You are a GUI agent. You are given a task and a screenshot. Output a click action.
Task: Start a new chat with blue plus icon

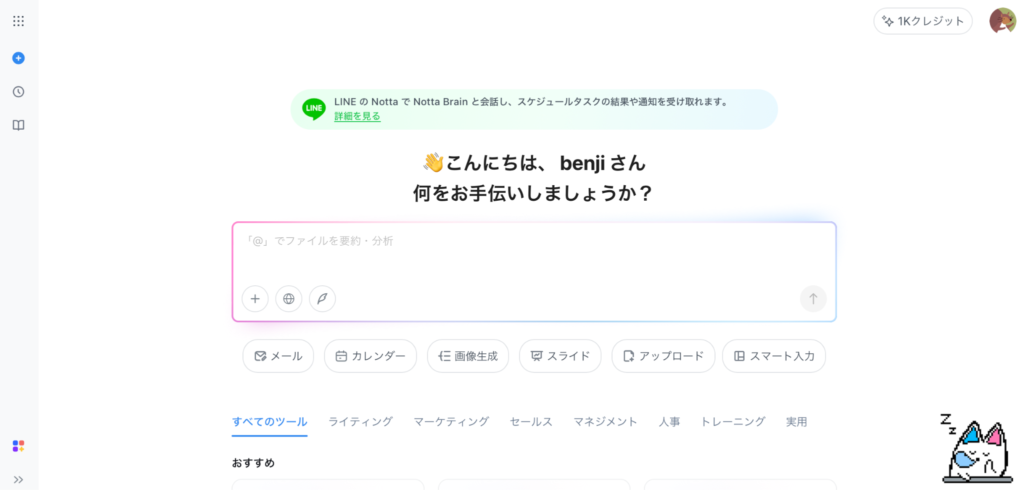[x=18, y=58]
